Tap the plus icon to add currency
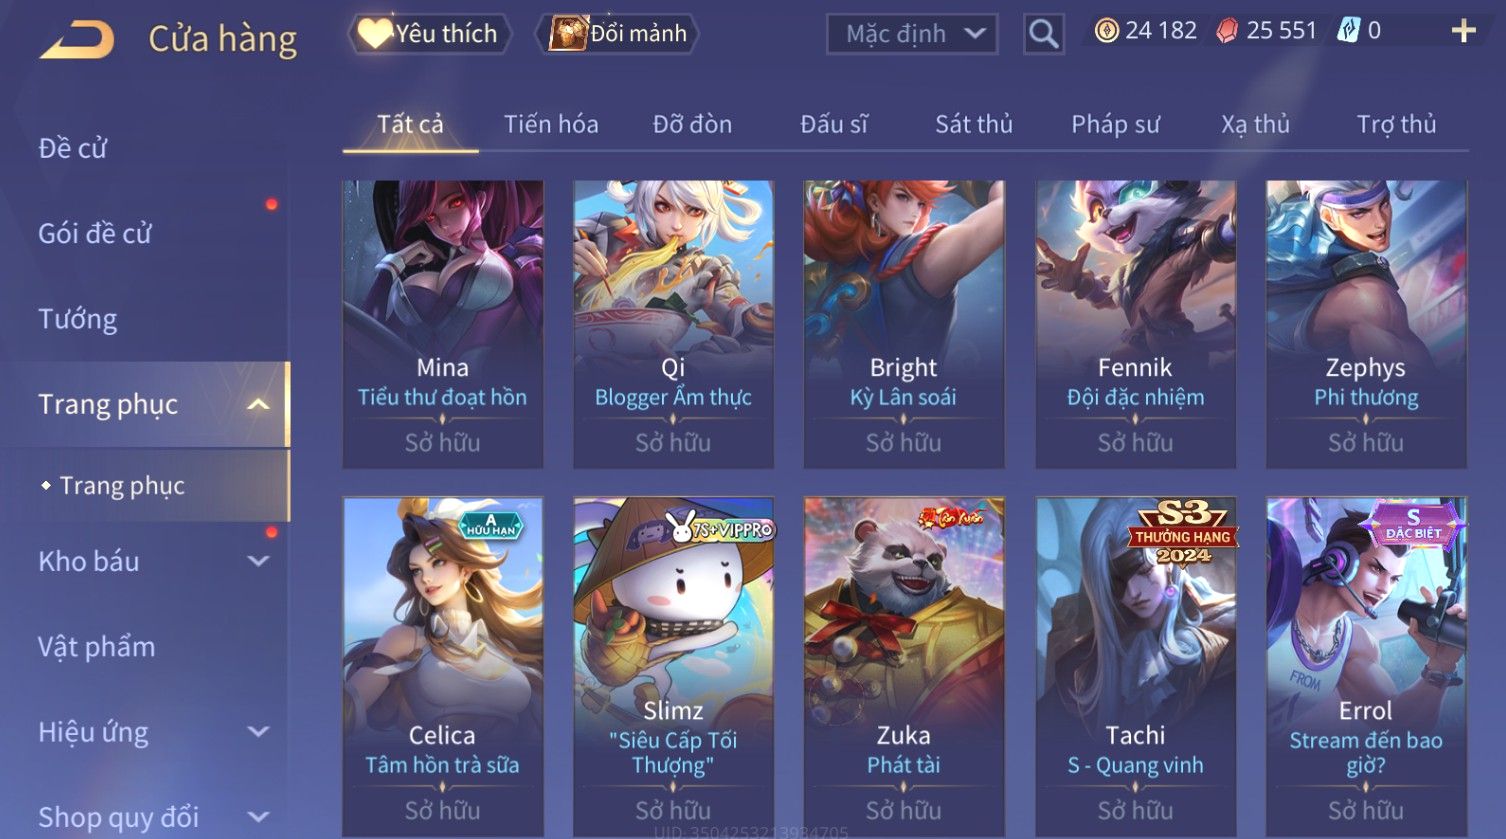Screen dimensions: 1506x839 (x=1463, y=32)
